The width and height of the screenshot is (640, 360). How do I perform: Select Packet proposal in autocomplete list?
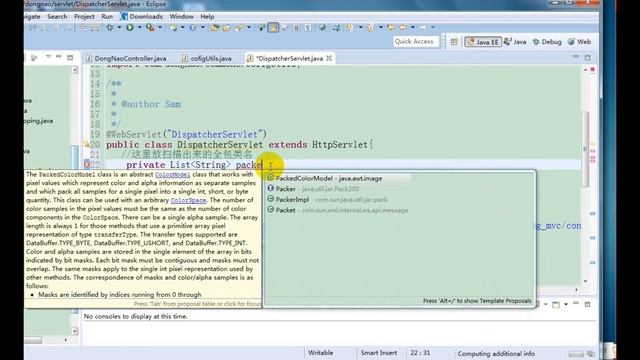(338, 210)
